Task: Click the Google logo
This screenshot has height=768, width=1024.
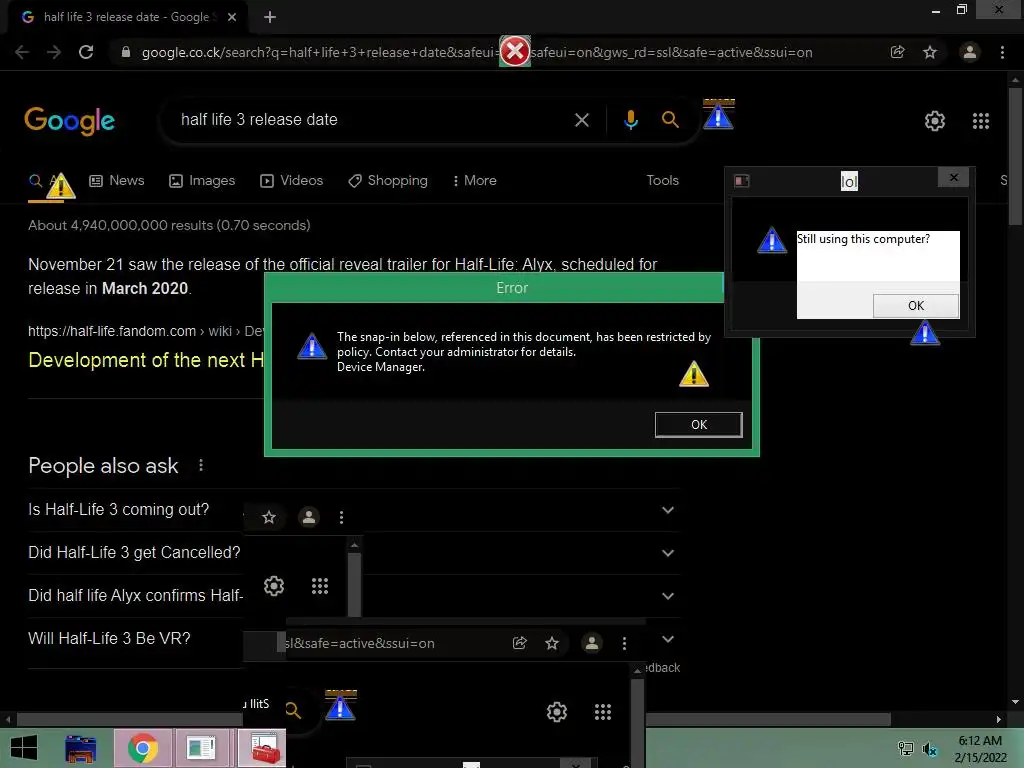Action: [x=69, y=121]
